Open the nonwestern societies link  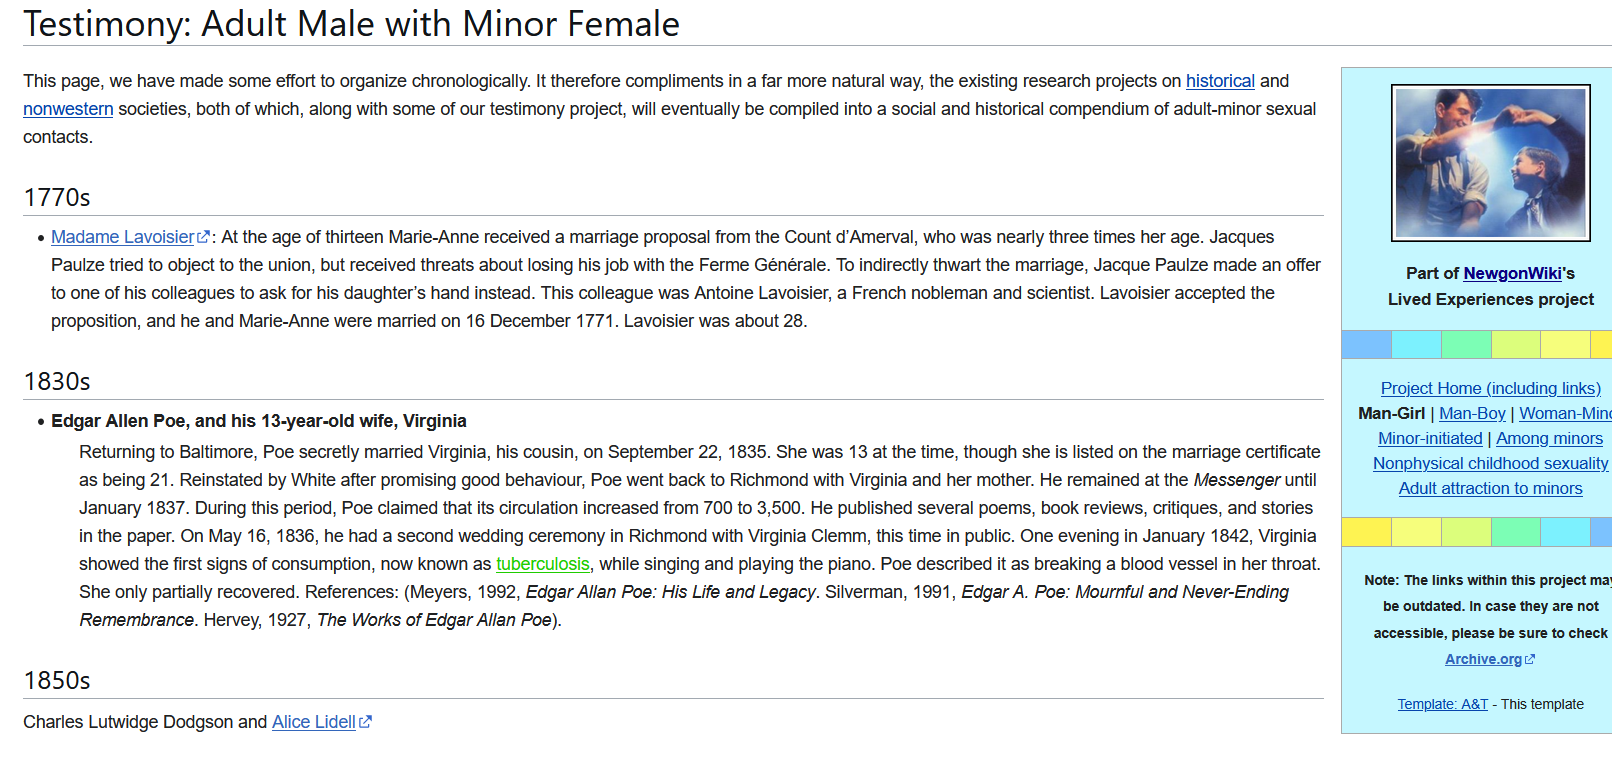tap(68, 109)
